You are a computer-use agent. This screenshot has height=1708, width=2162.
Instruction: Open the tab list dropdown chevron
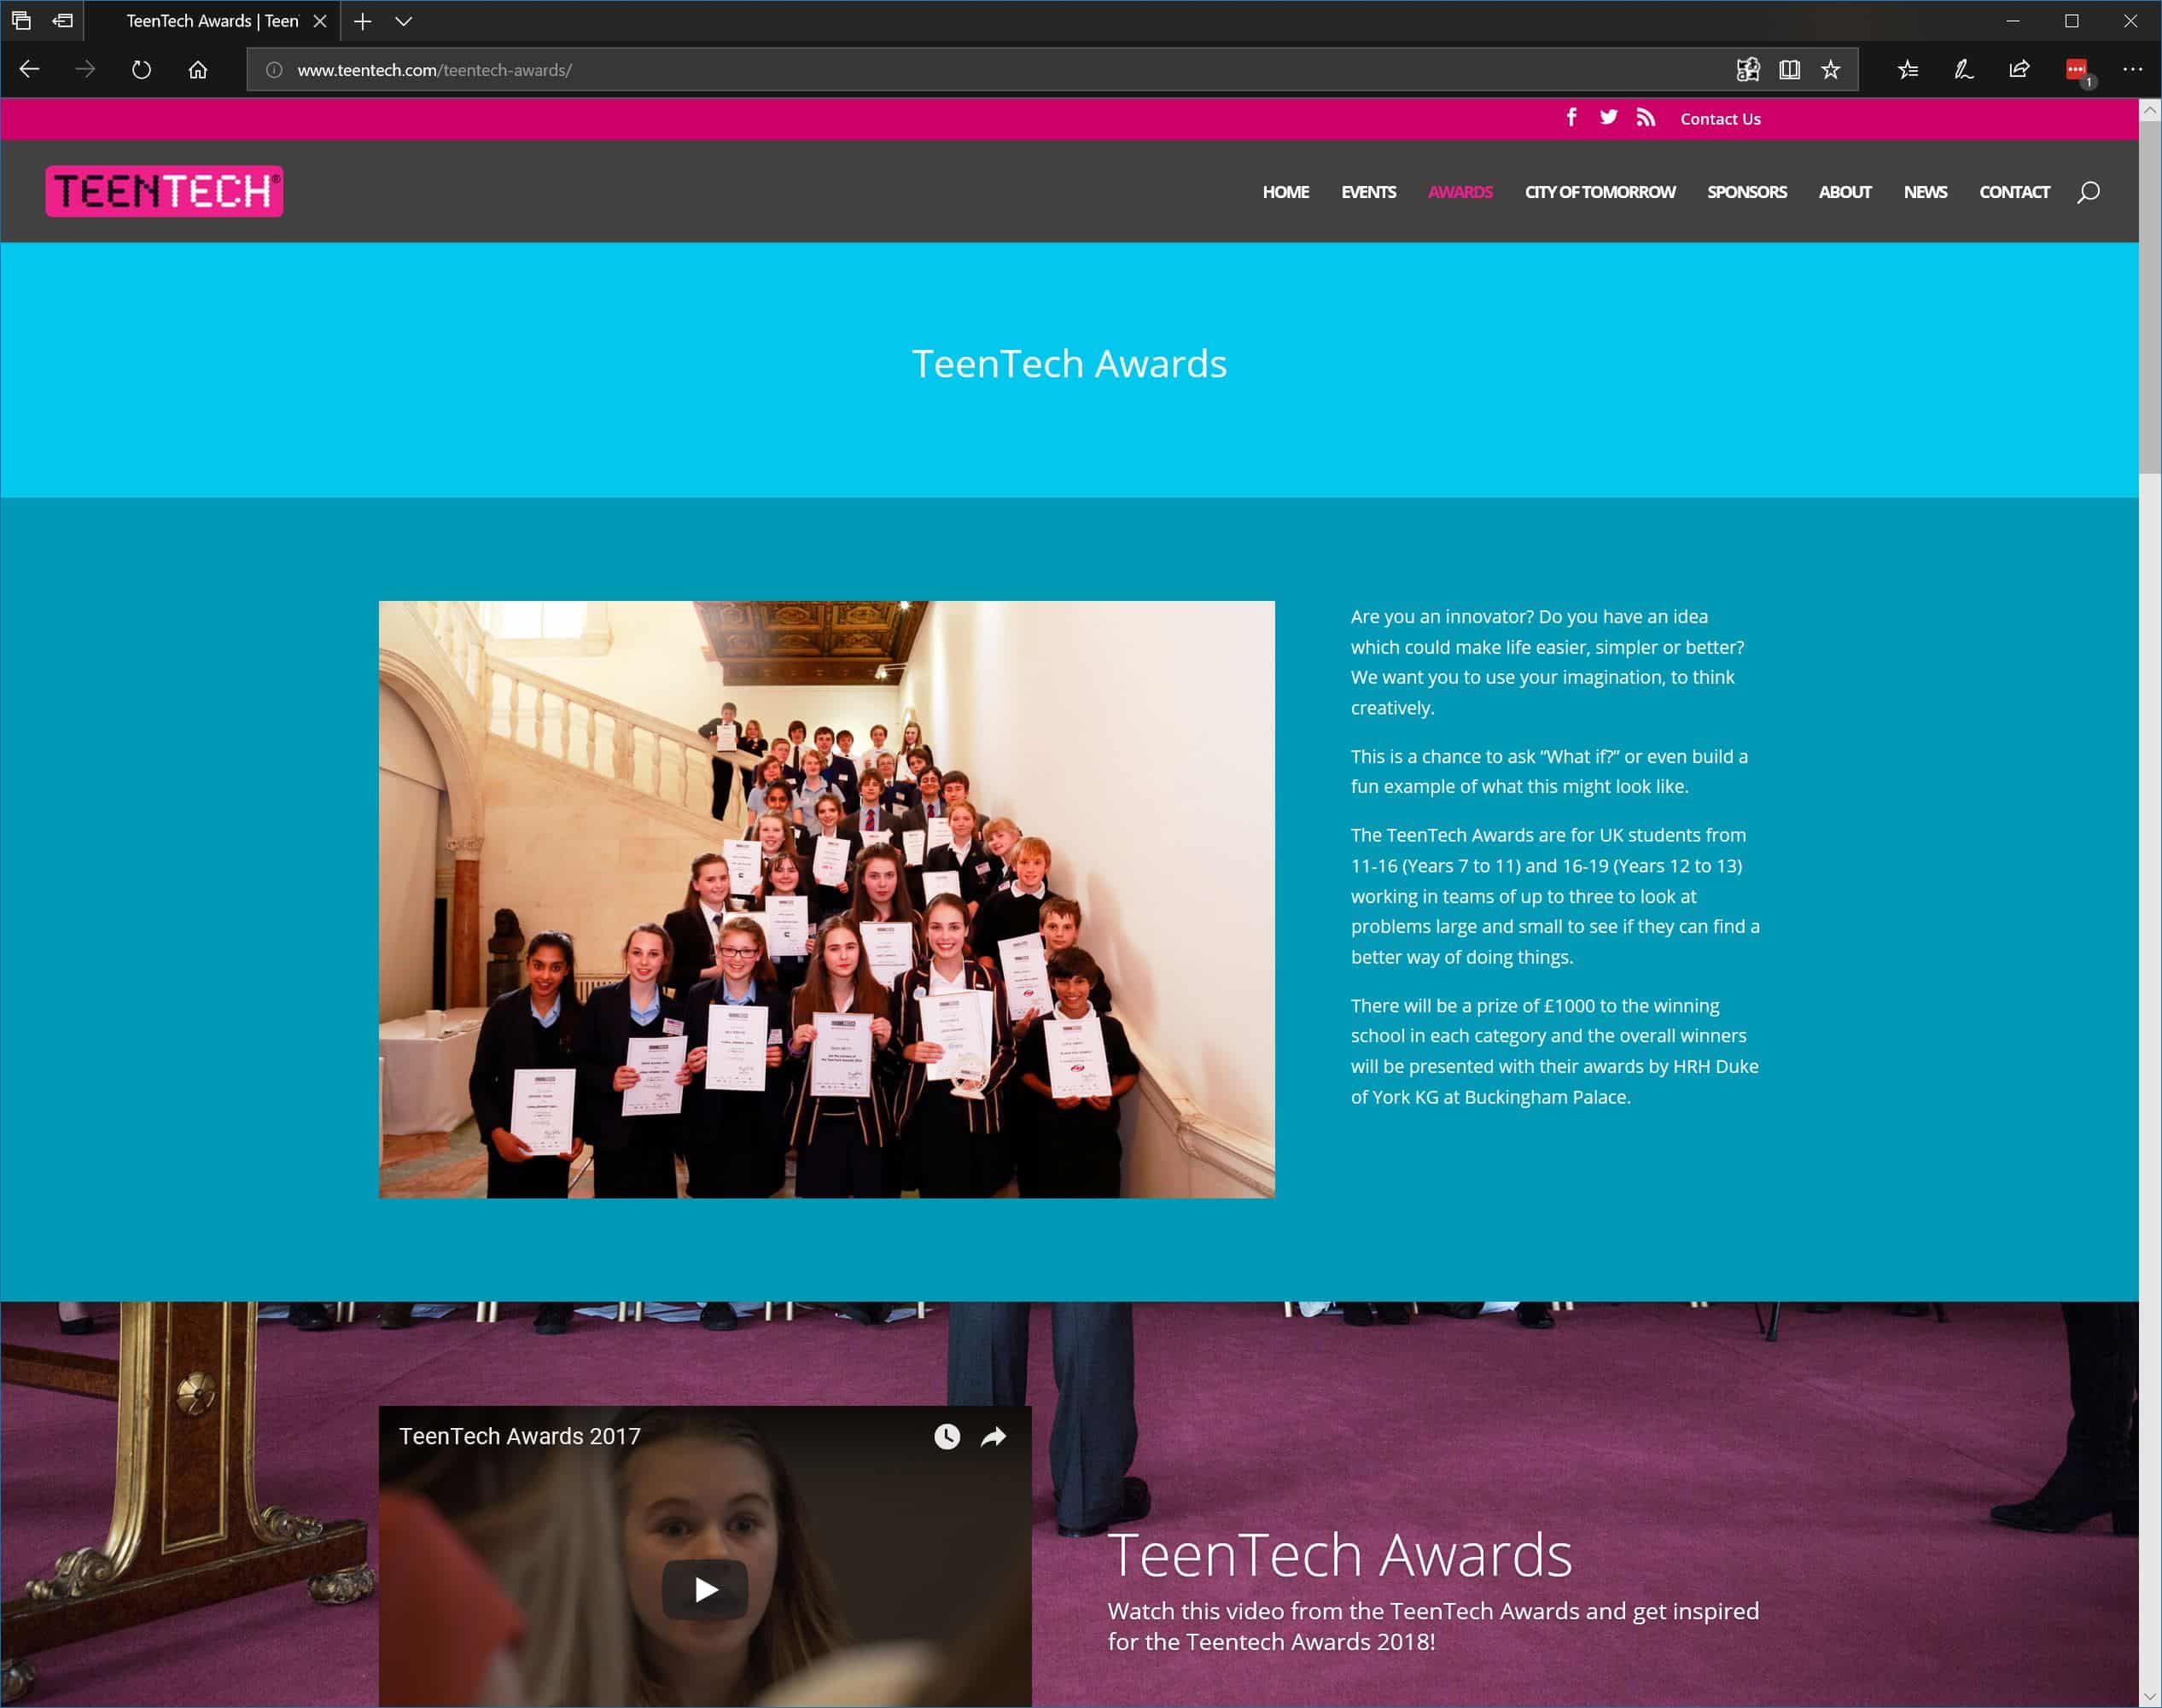[404, 21]
